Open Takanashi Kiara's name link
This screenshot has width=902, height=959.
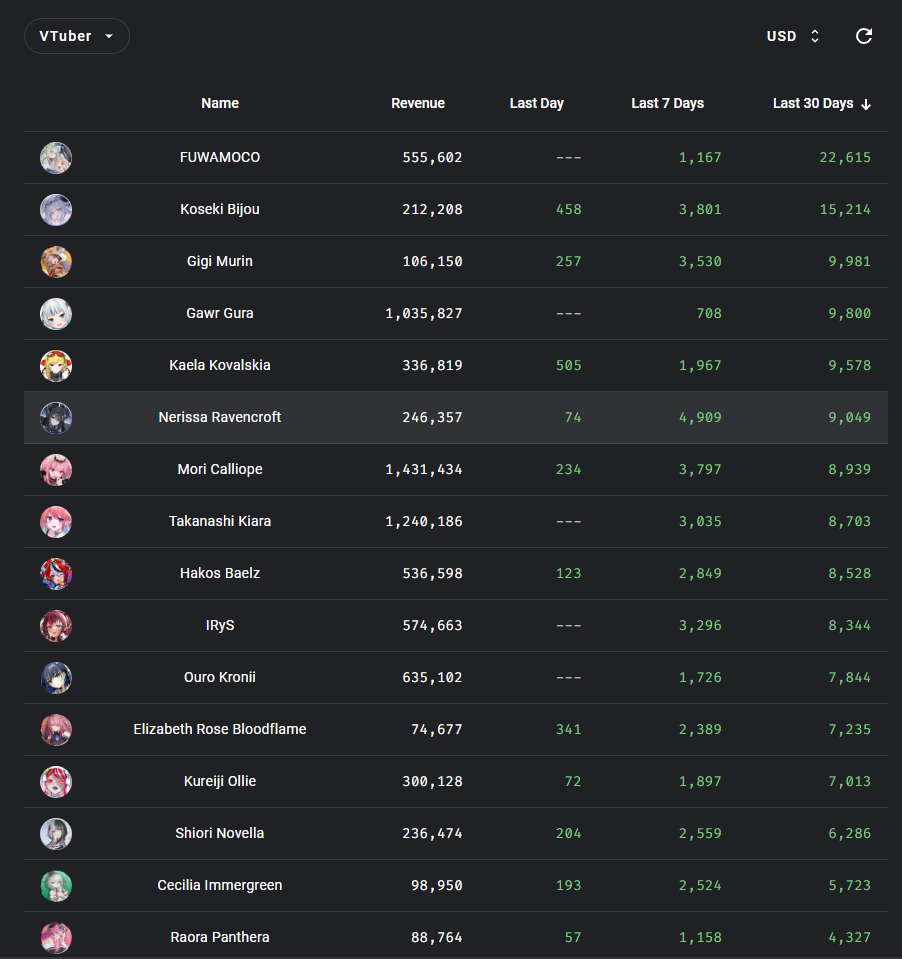pos(220,521)
